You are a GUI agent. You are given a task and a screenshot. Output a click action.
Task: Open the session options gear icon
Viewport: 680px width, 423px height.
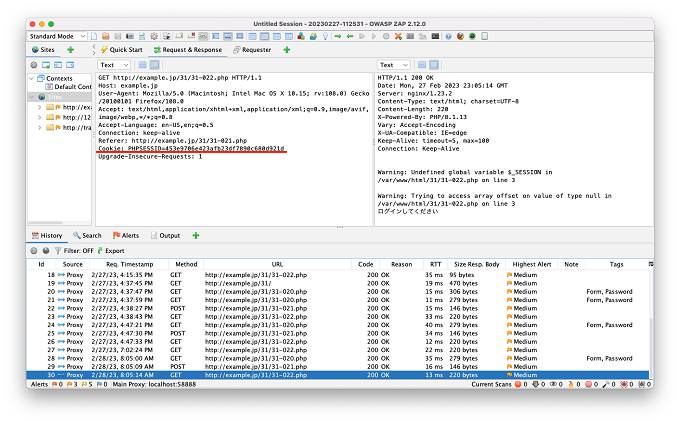pyautogui.click(x=154, y=36)
